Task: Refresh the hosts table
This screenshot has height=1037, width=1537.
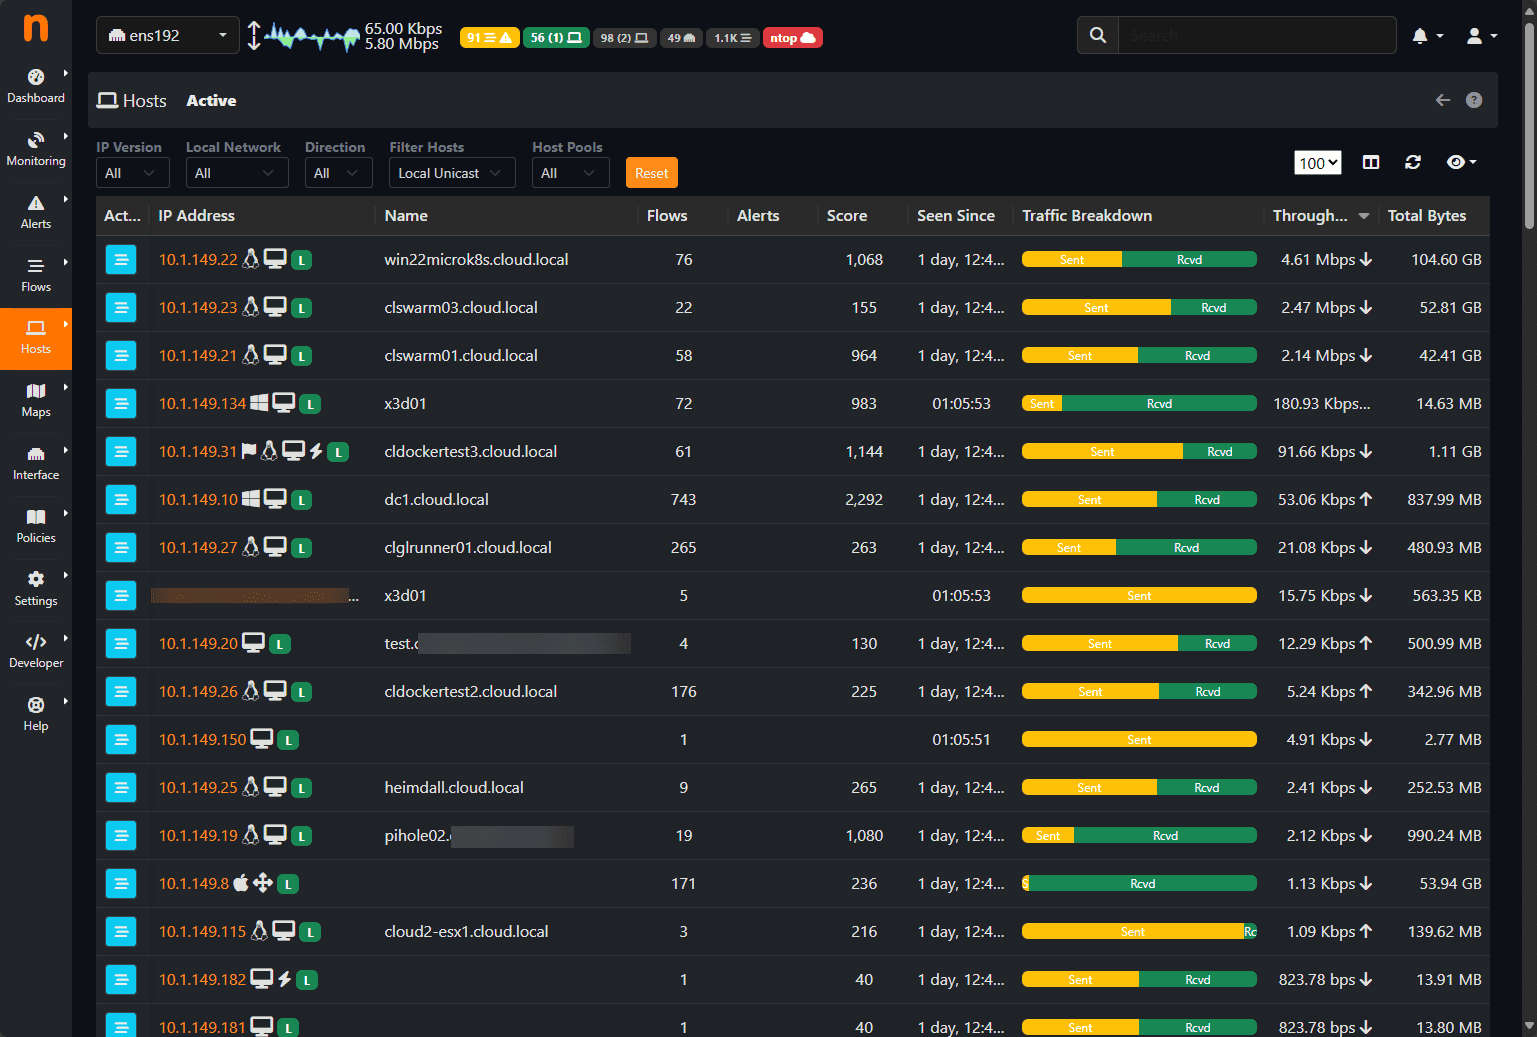Action: pyautogui.click(x=1412, y=162)
